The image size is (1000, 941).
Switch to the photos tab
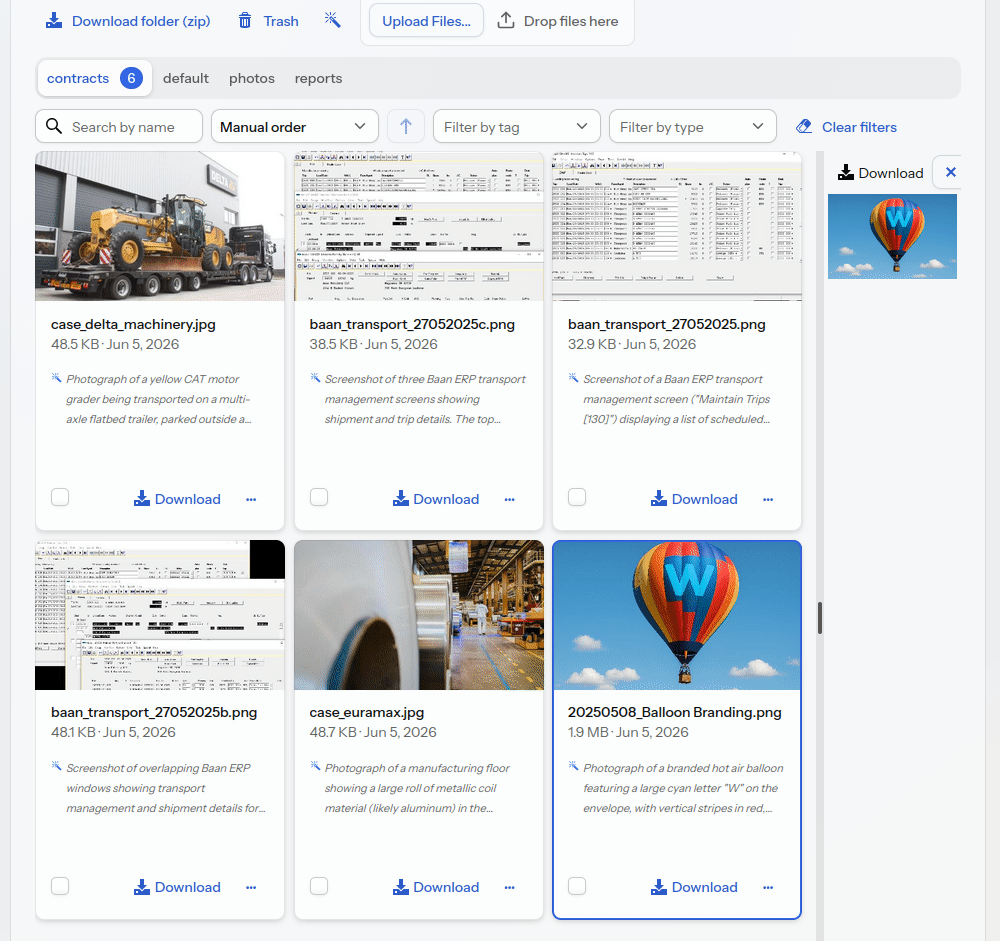coord(252,78)
